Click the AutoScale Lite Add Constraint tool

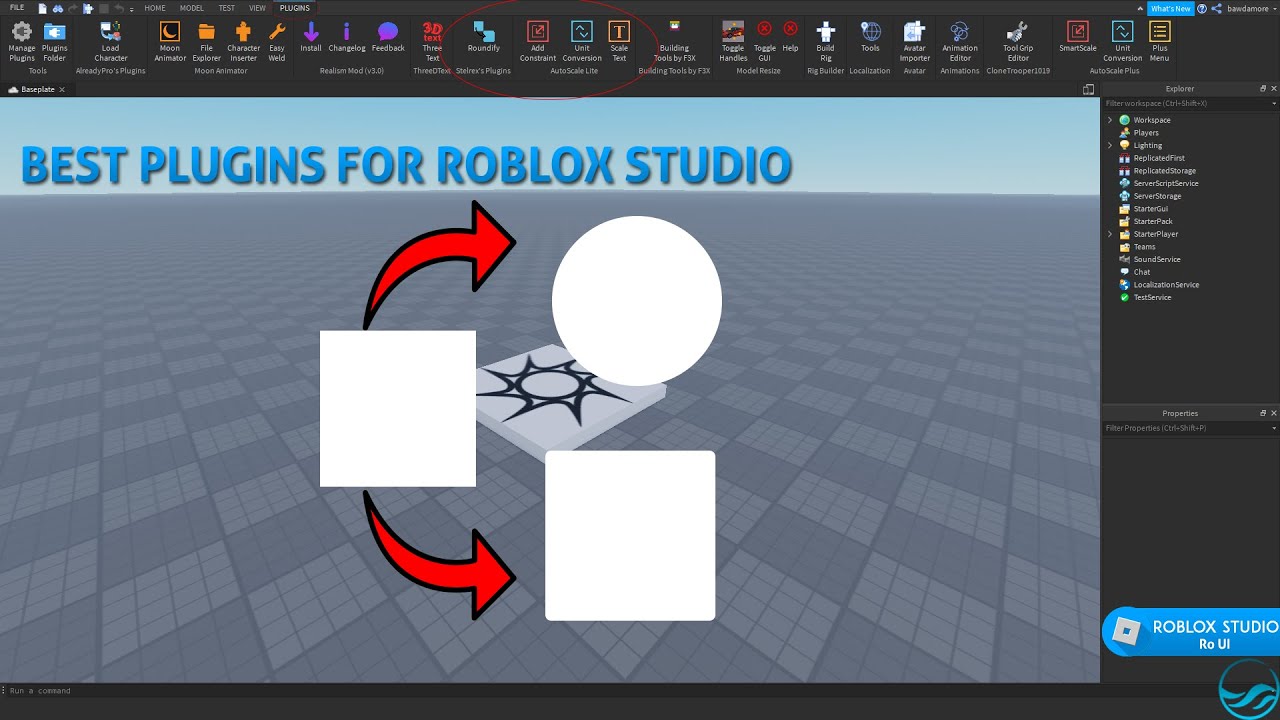pyautogui.click(x=538, y=42)
